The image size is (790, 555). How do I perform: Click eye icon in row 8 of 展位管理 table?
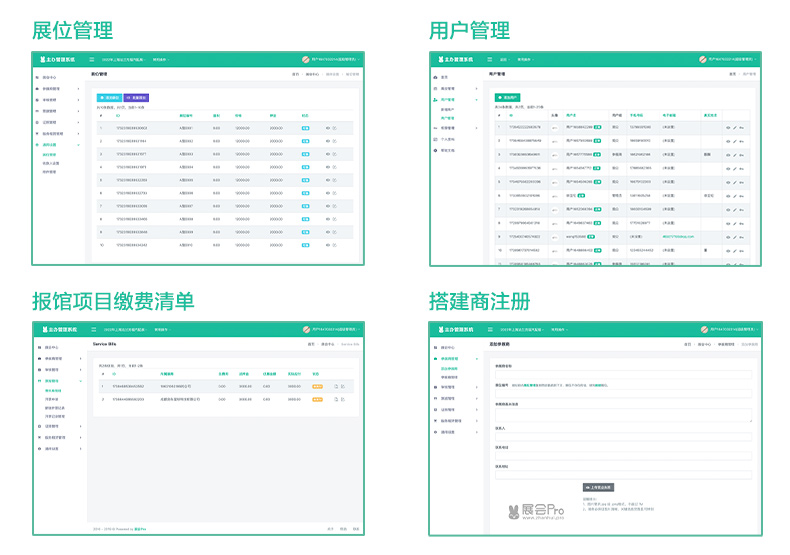click(x=328, y=219)
